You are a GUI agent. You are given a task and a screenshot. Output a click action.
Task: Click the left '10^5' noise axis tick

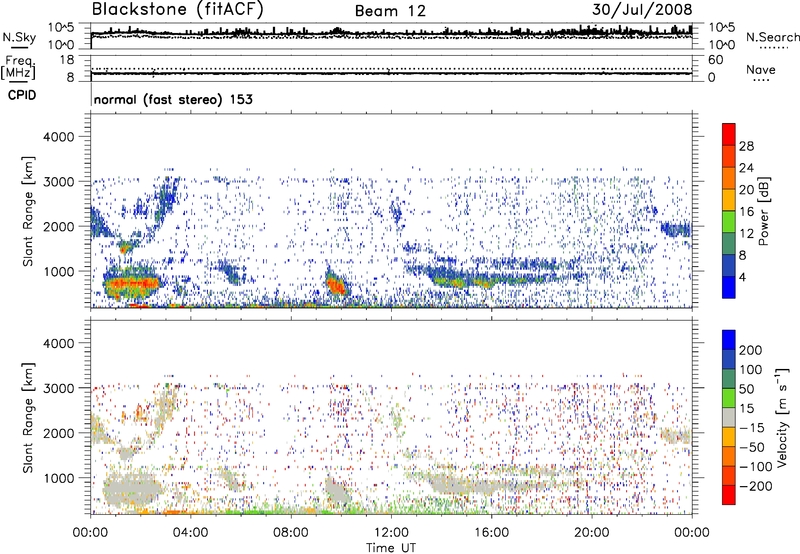pyautogui.click(x=62, y=27)
